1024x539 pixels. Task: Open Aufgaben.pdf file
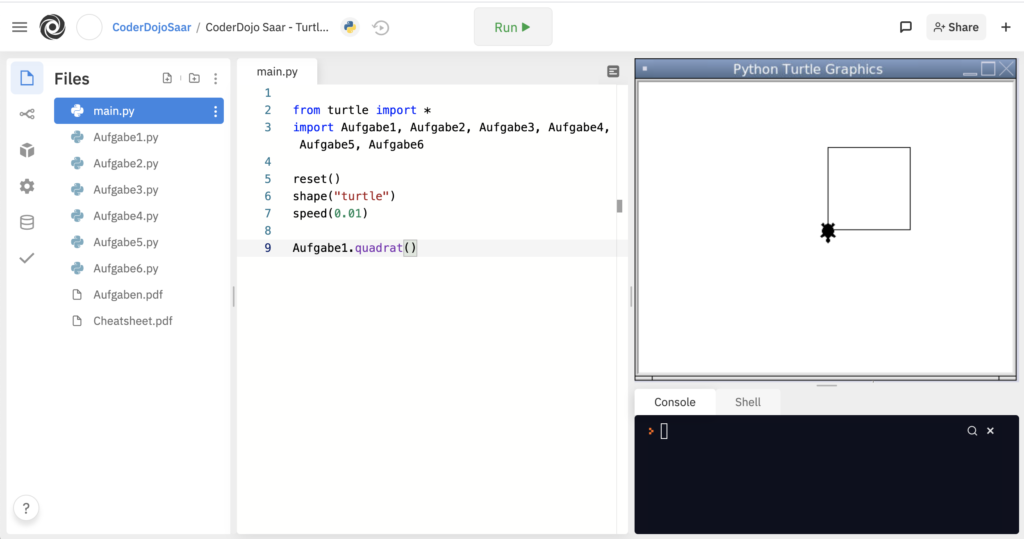point(128,295)
